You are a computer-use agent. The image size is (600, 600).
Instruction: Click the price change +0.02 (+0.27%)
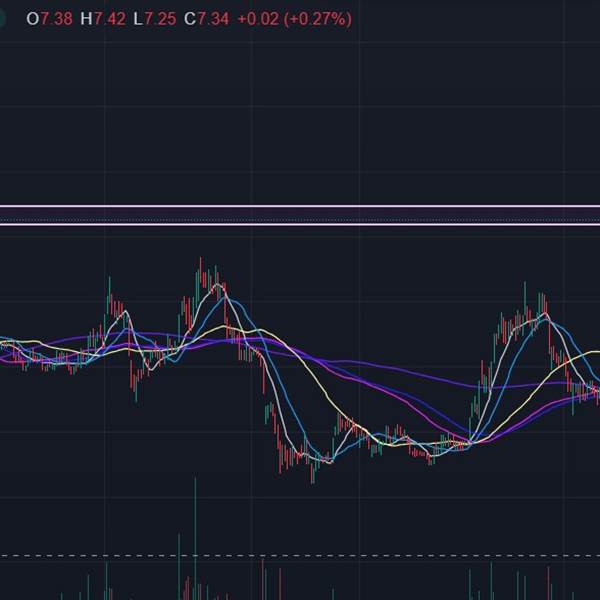pyautogui.click(x=294, y=19)
